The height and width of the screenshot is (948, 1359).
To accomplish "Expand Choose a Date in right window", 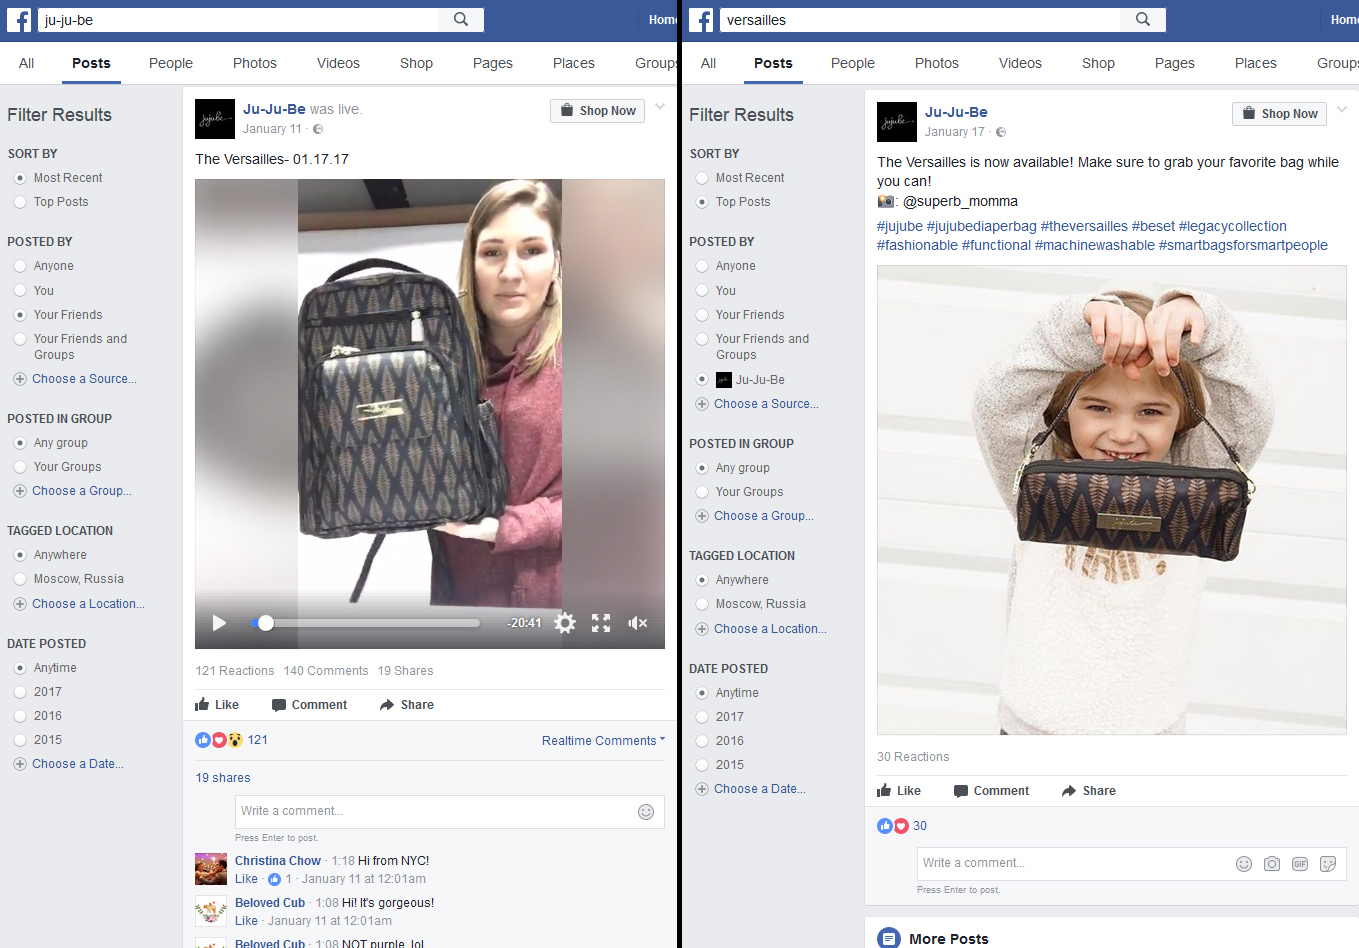I will (760, 789).
